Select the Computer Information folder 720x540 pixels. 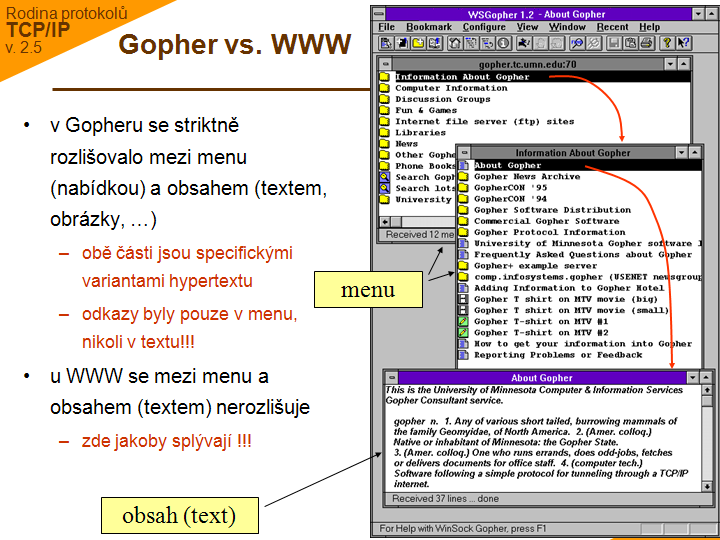coord(450,88)
